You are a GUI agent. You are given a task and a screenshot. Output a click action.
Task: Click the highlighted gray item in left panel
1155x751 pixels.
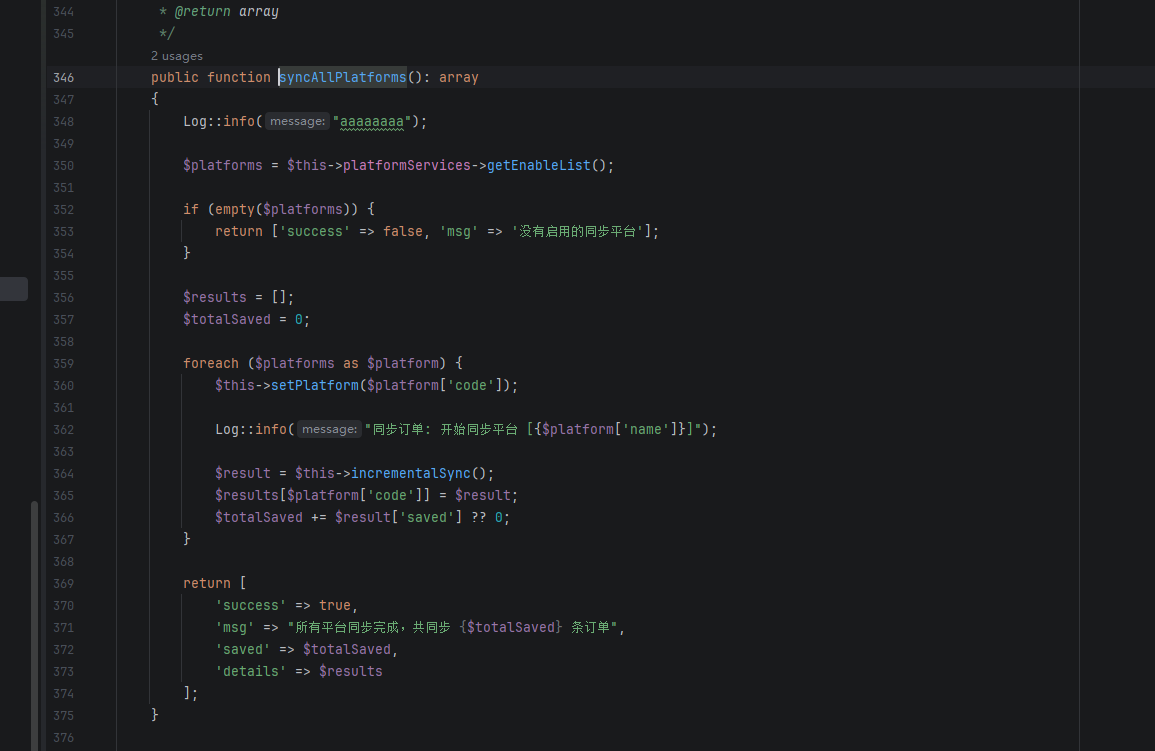click(13, 289)
